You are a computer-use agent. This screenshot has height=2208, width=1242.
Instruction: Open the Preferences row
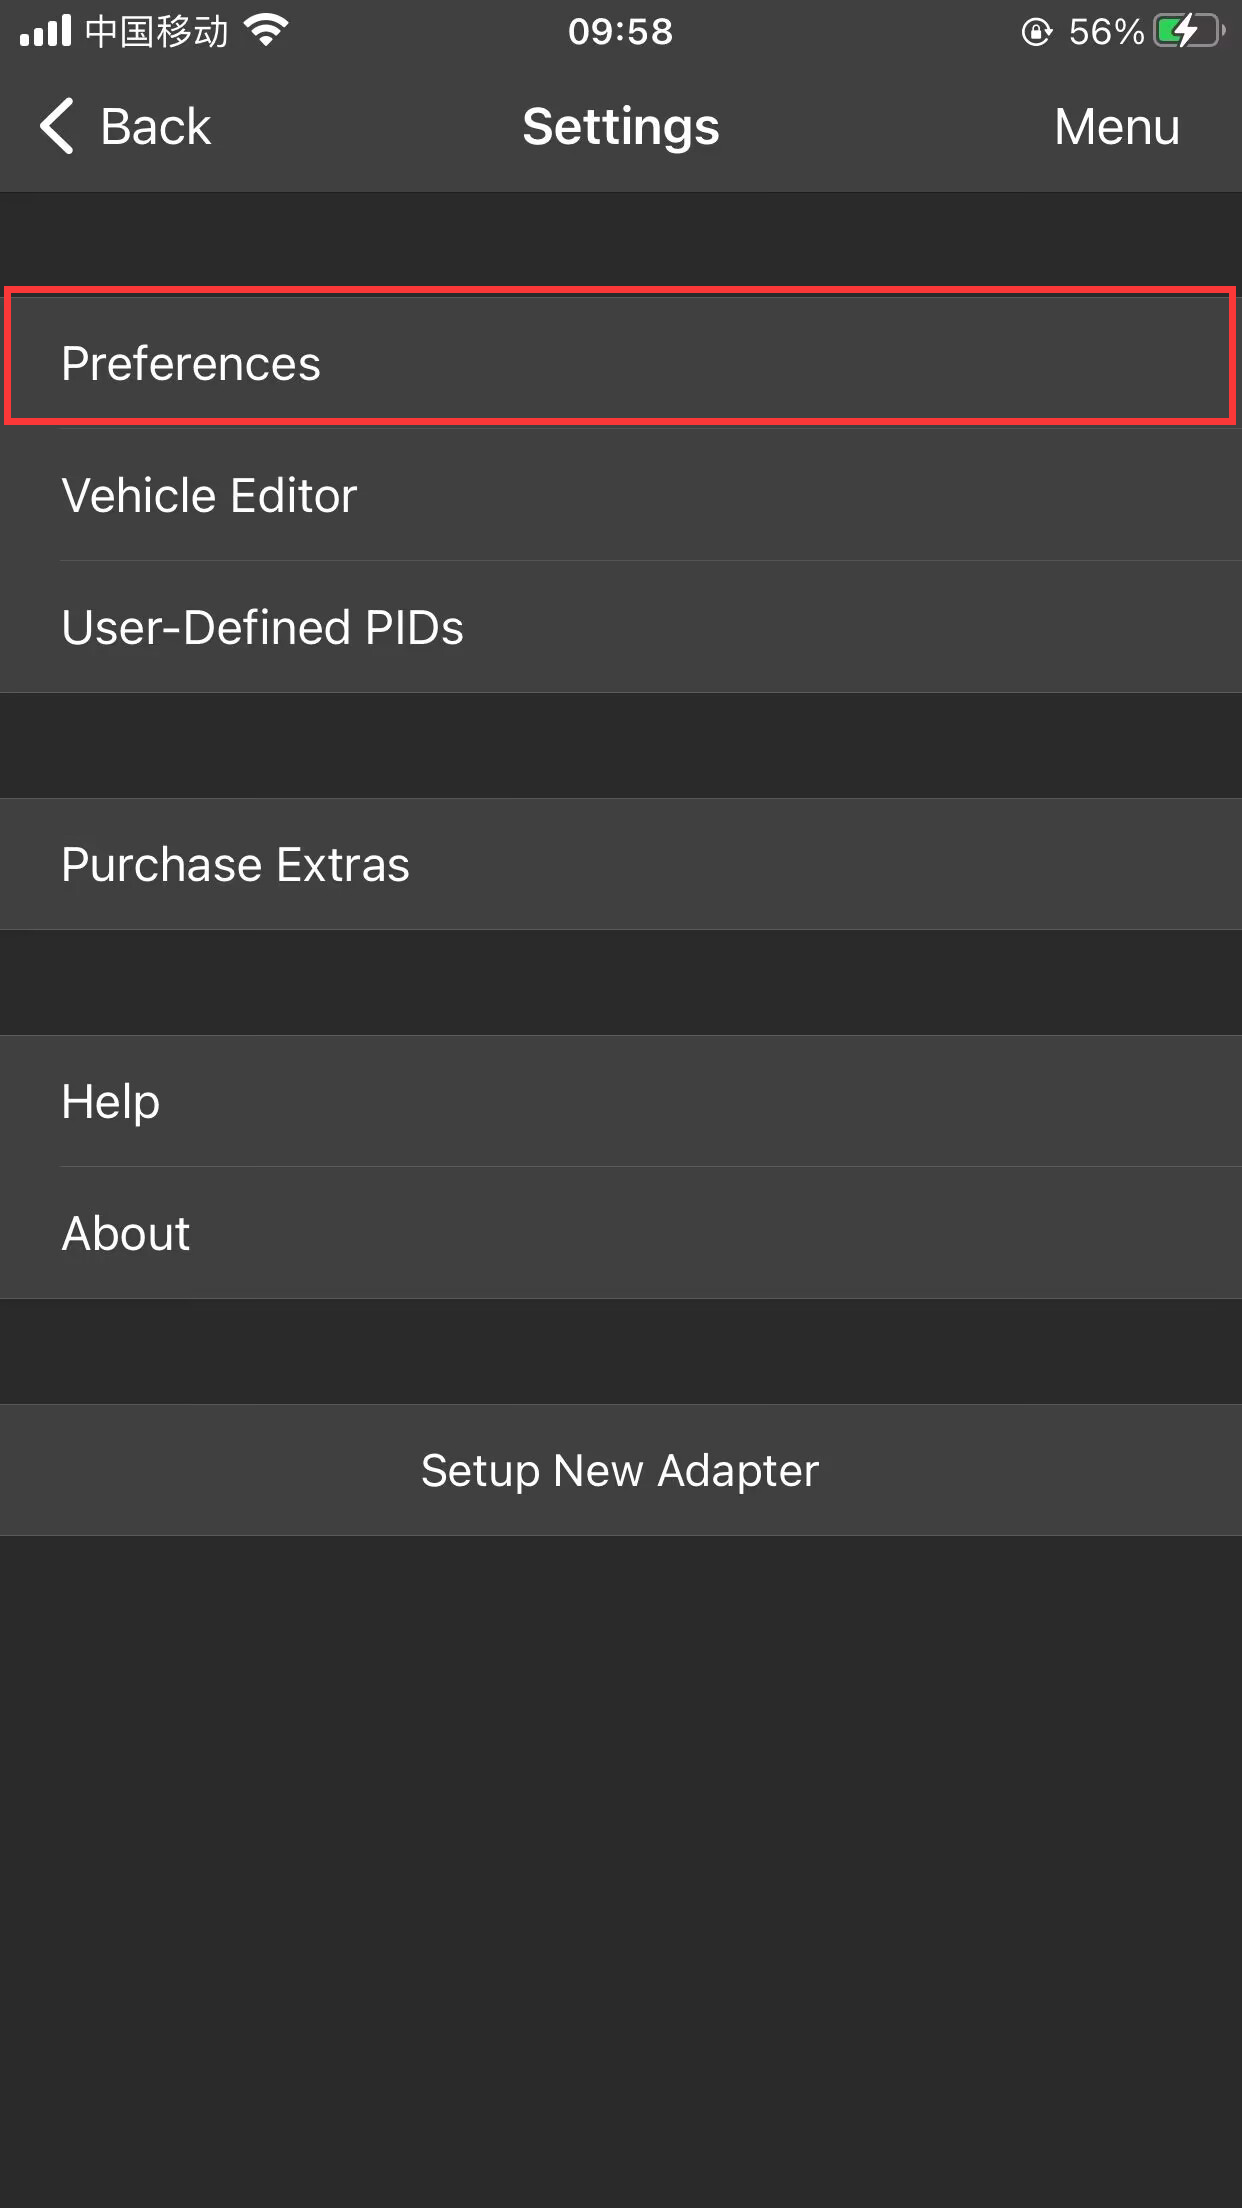(620, 363)
